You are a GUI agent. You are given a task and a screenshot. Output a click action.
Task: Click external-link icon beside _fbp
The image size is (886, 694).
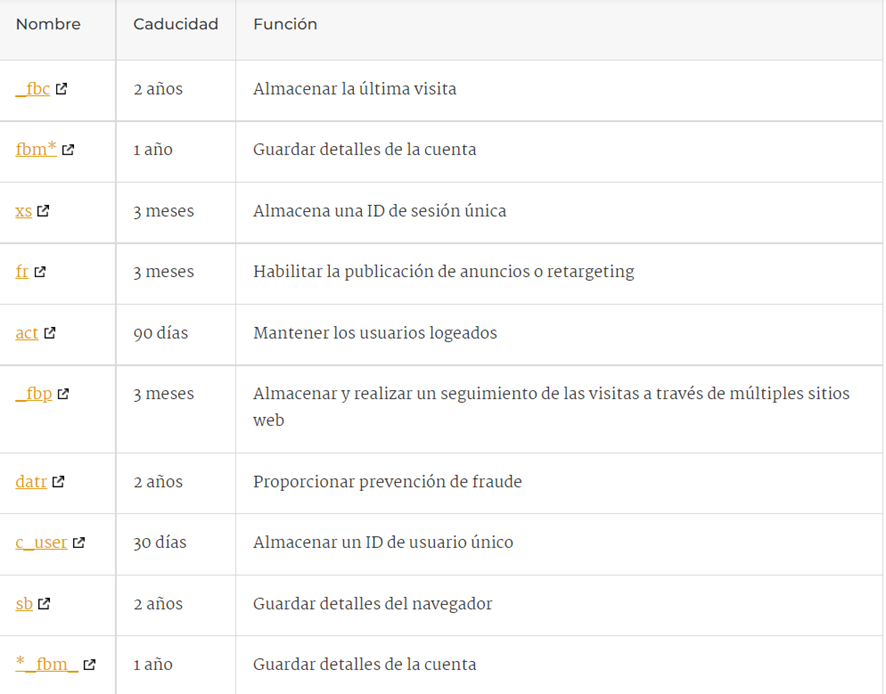click(63, 394)
